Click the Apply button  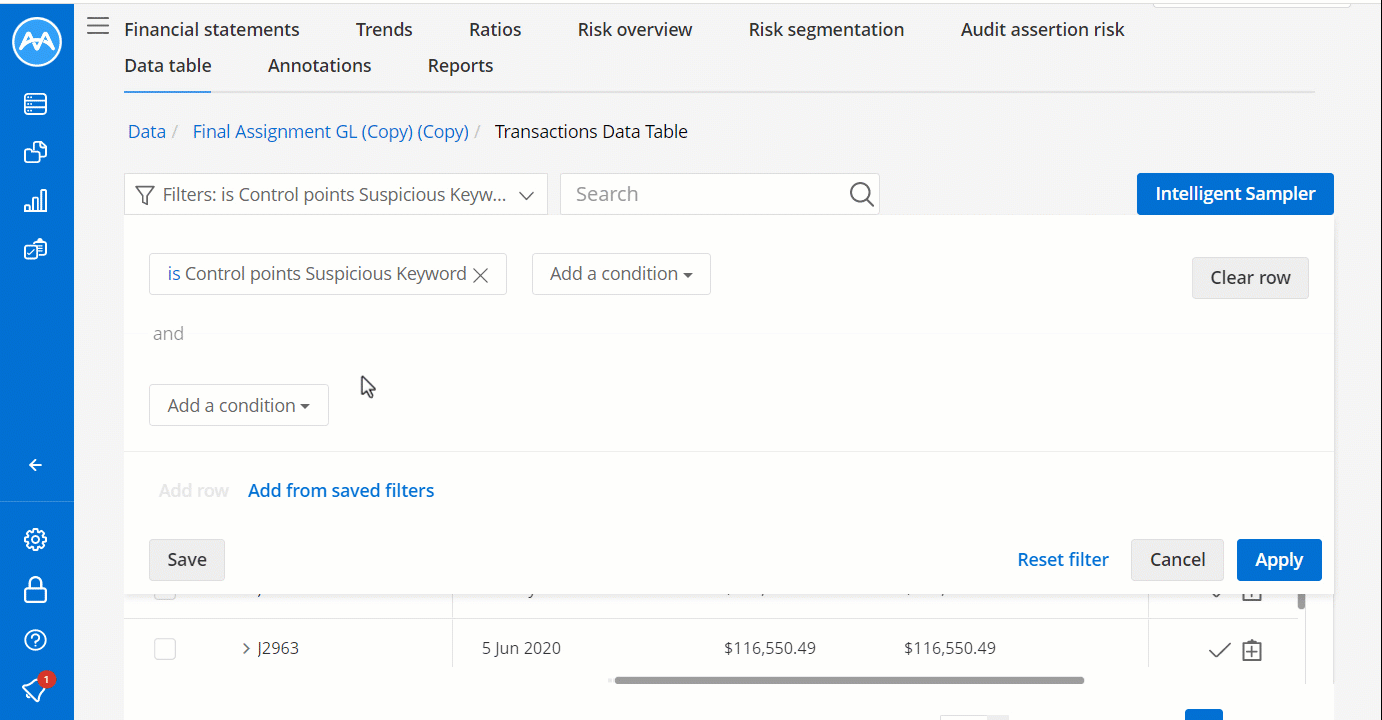coord(1279,560)
